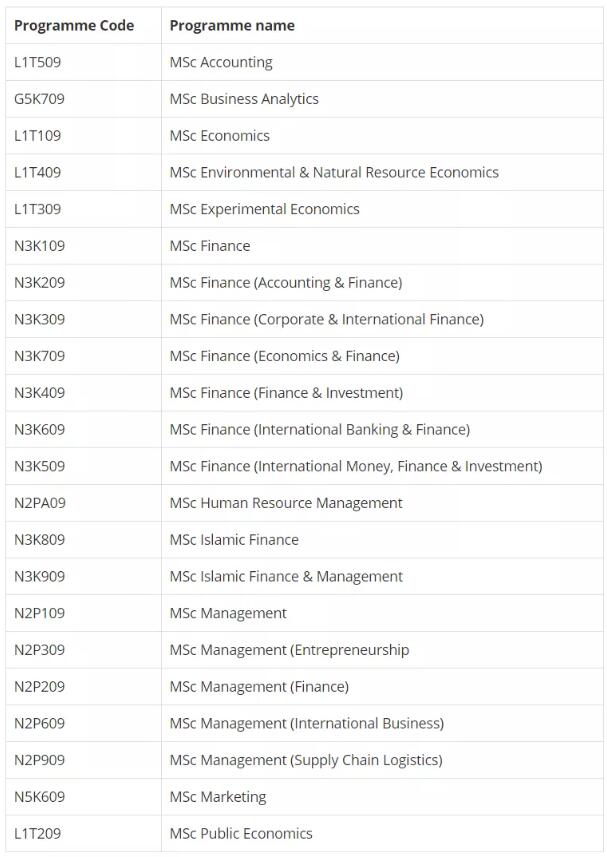Select the plain MSc Finance entry
The width and height of the screenshot is (607, 857).
coord(210,246)
